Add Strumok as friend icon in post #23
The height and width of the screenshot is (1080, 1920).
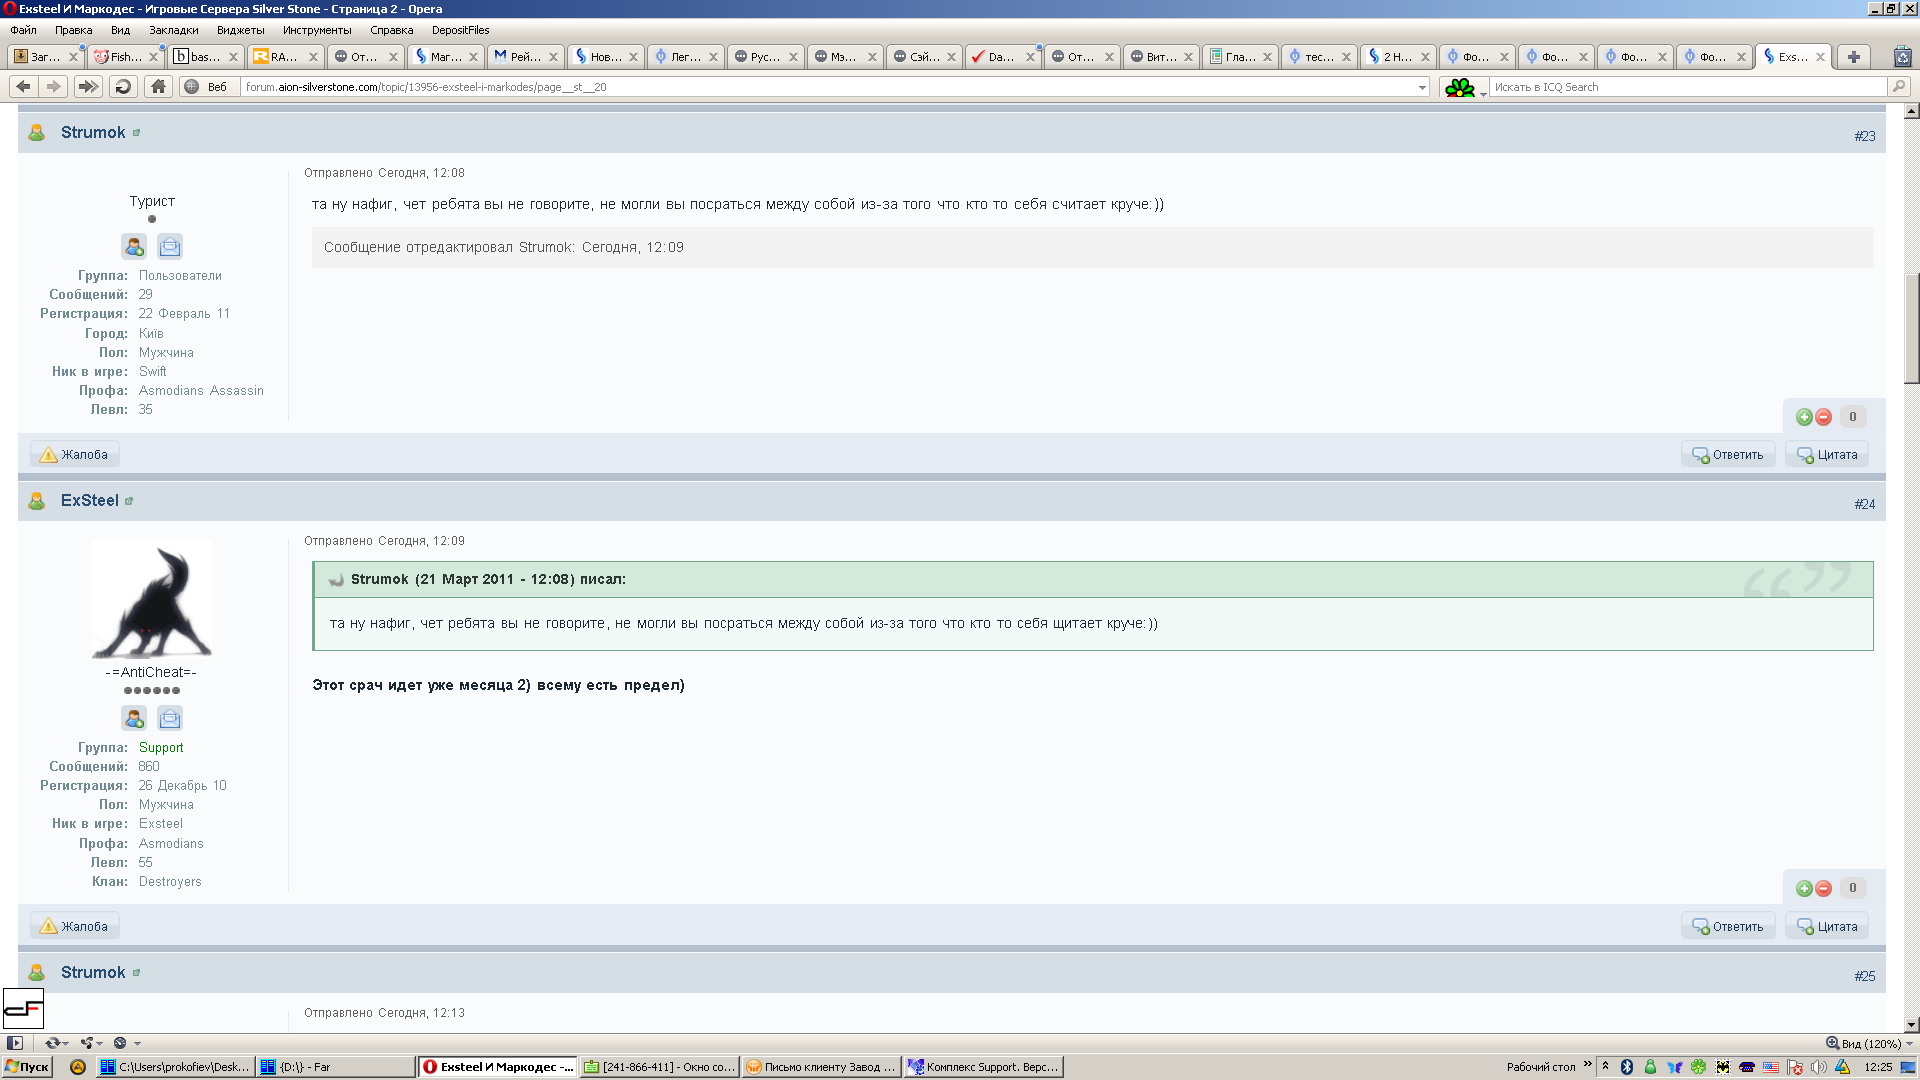click(x=134, y=246)
